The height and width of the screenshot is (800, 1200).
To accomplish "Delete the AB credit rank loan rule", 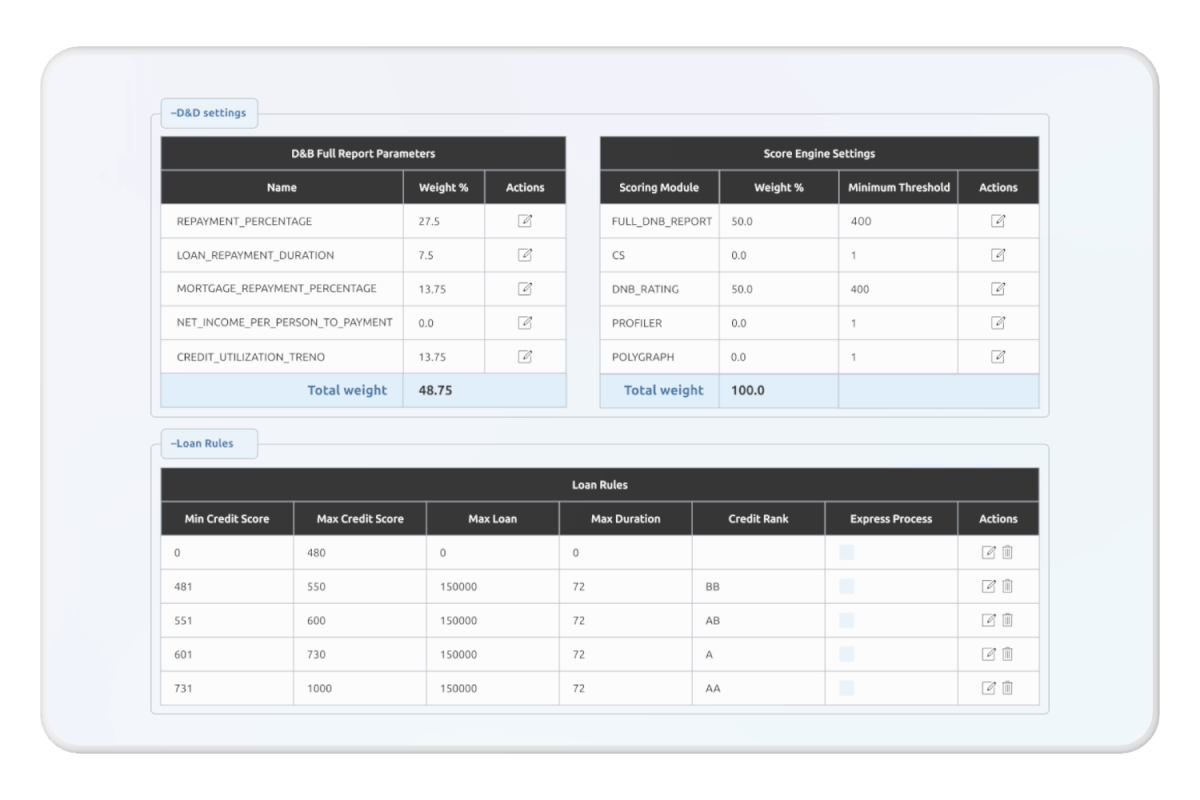I will click(1008, 620).
